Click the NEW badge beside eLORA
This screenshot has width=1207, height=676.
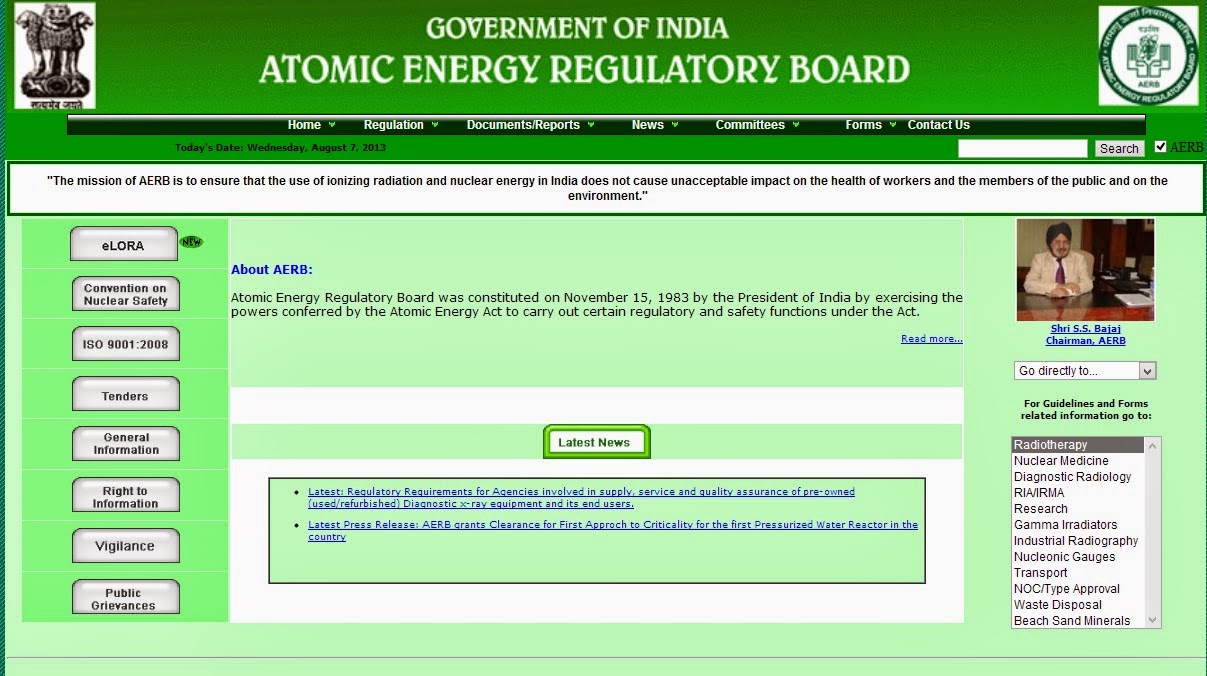coord(191,242)
